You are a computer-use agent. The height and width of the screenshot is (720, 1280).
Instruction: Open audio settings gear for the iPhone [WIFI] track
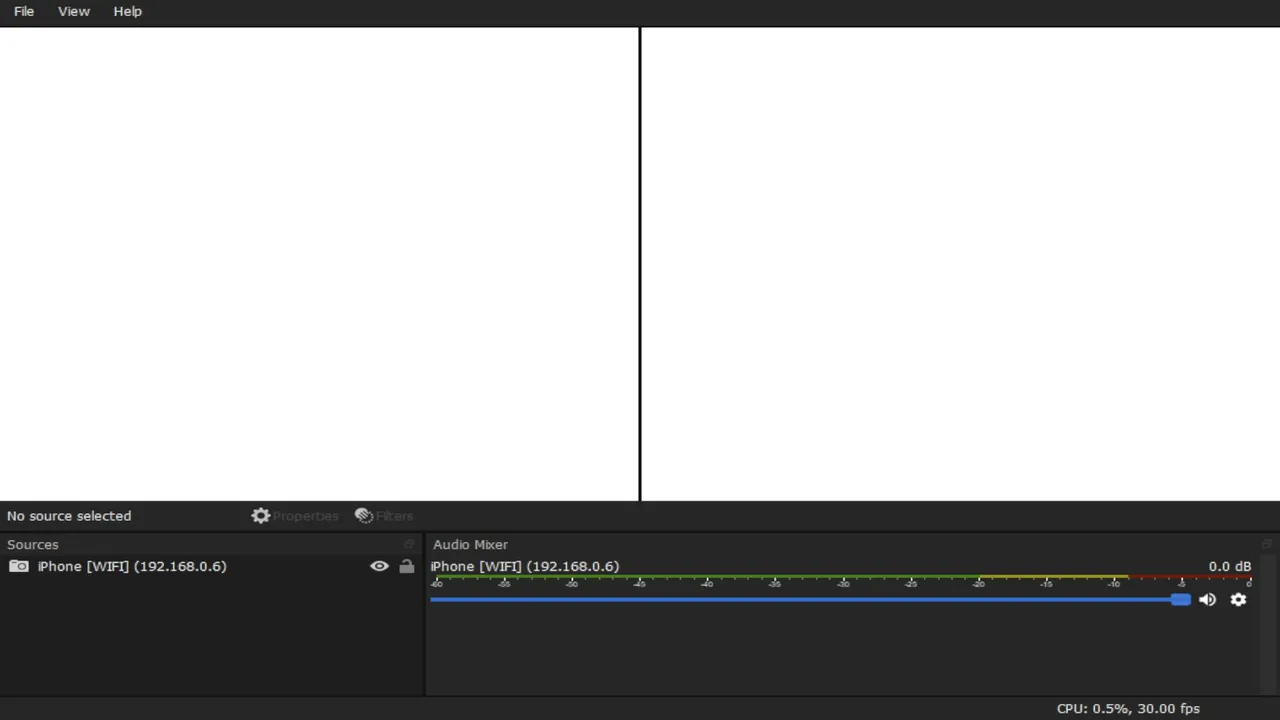click(1238, 600)
